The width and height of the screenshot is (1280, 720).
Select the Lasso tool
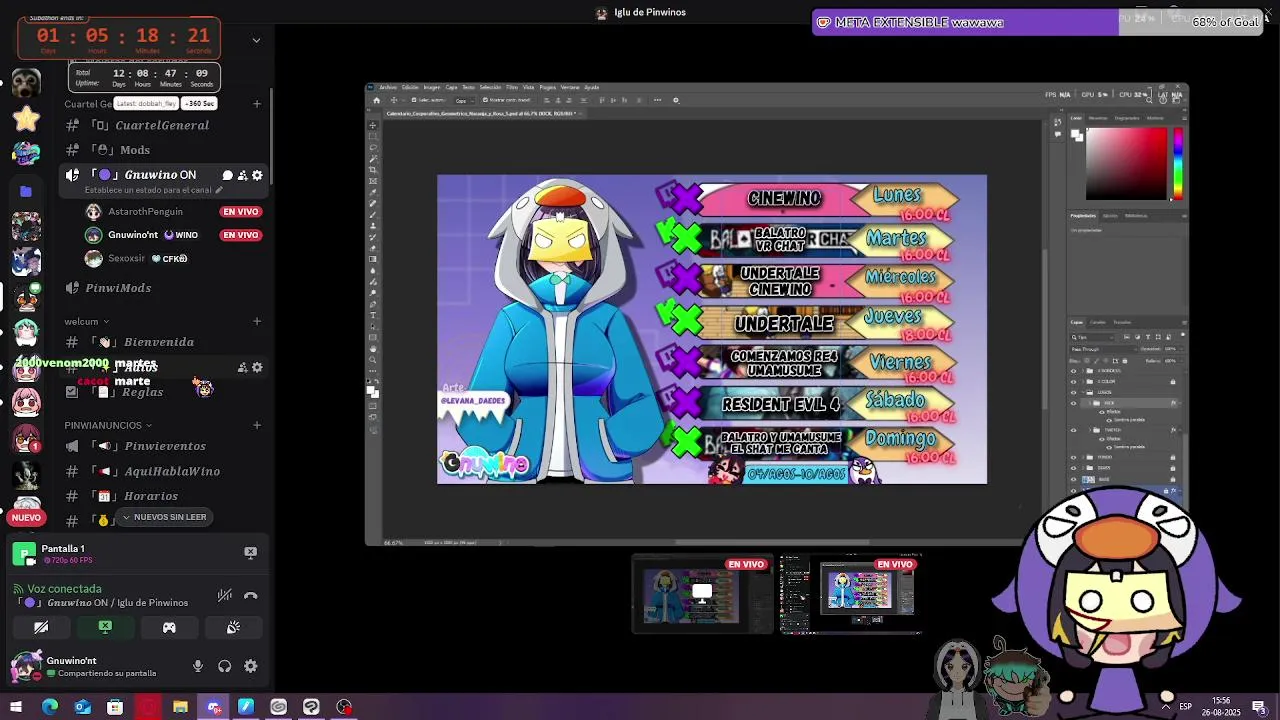[373, 148]
